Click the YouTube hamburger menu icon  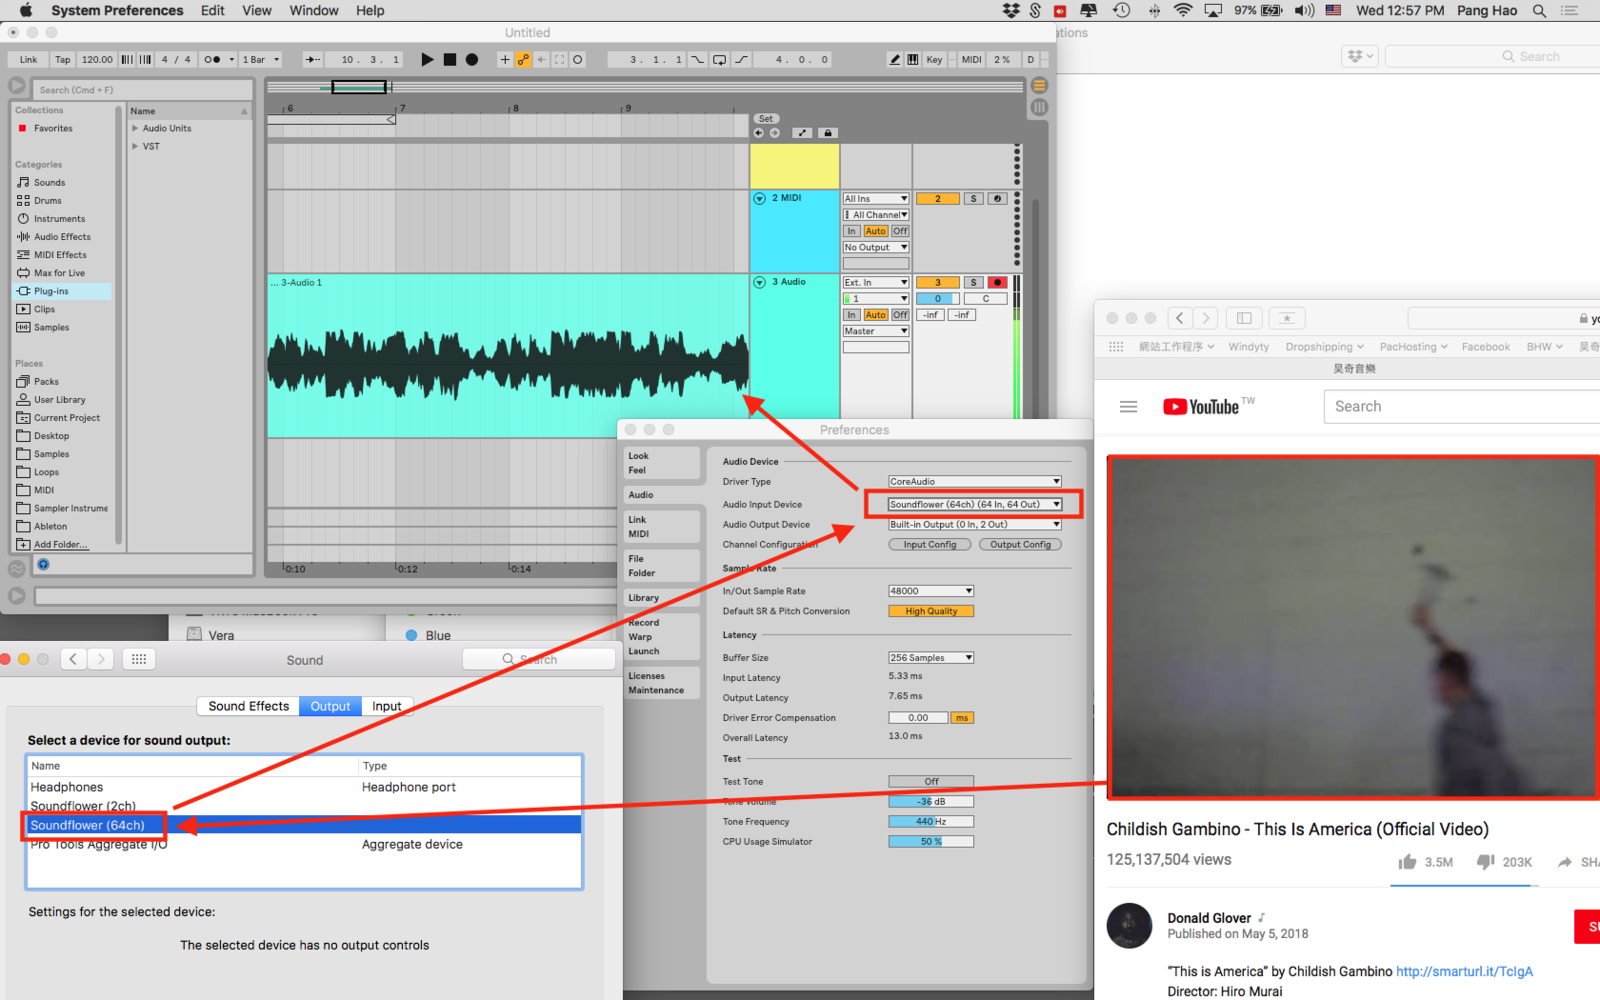(x=1129, y=407)
